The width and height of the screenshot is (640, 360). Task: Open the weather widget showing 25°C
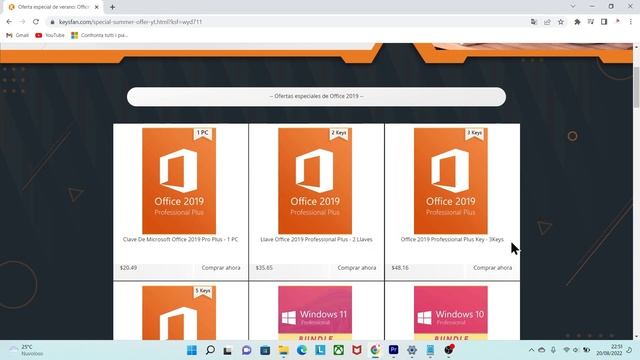[27, 350]
